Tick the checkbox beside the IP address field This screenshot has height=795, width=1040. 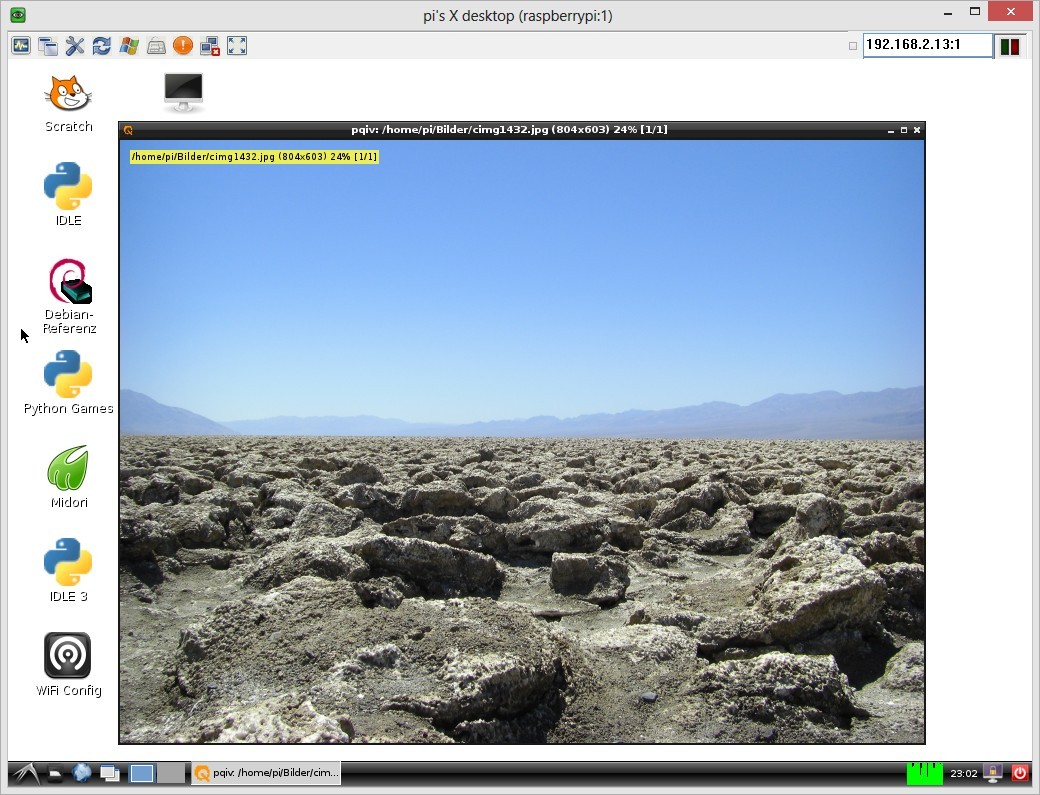[x=853, y=46]
